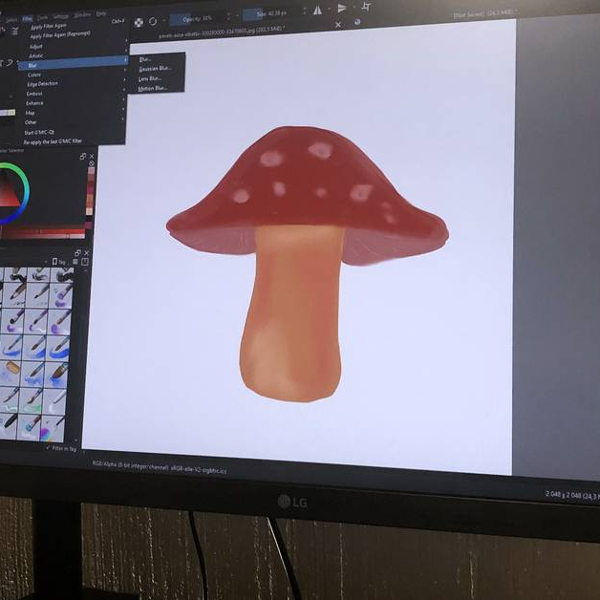This screenshot has width=600, height=600.
Task: Open the Tools menu in the menu bar
Action: [x=42, y=18]
